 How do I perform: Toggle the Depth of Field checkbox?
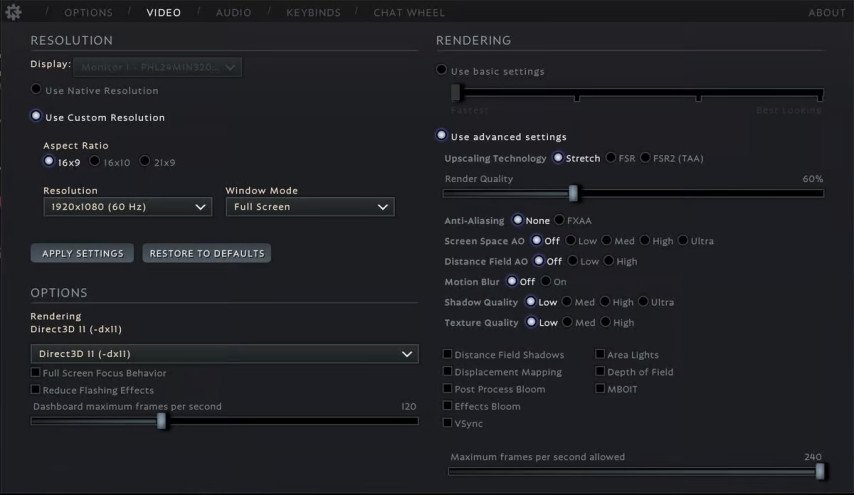(600, 372)
